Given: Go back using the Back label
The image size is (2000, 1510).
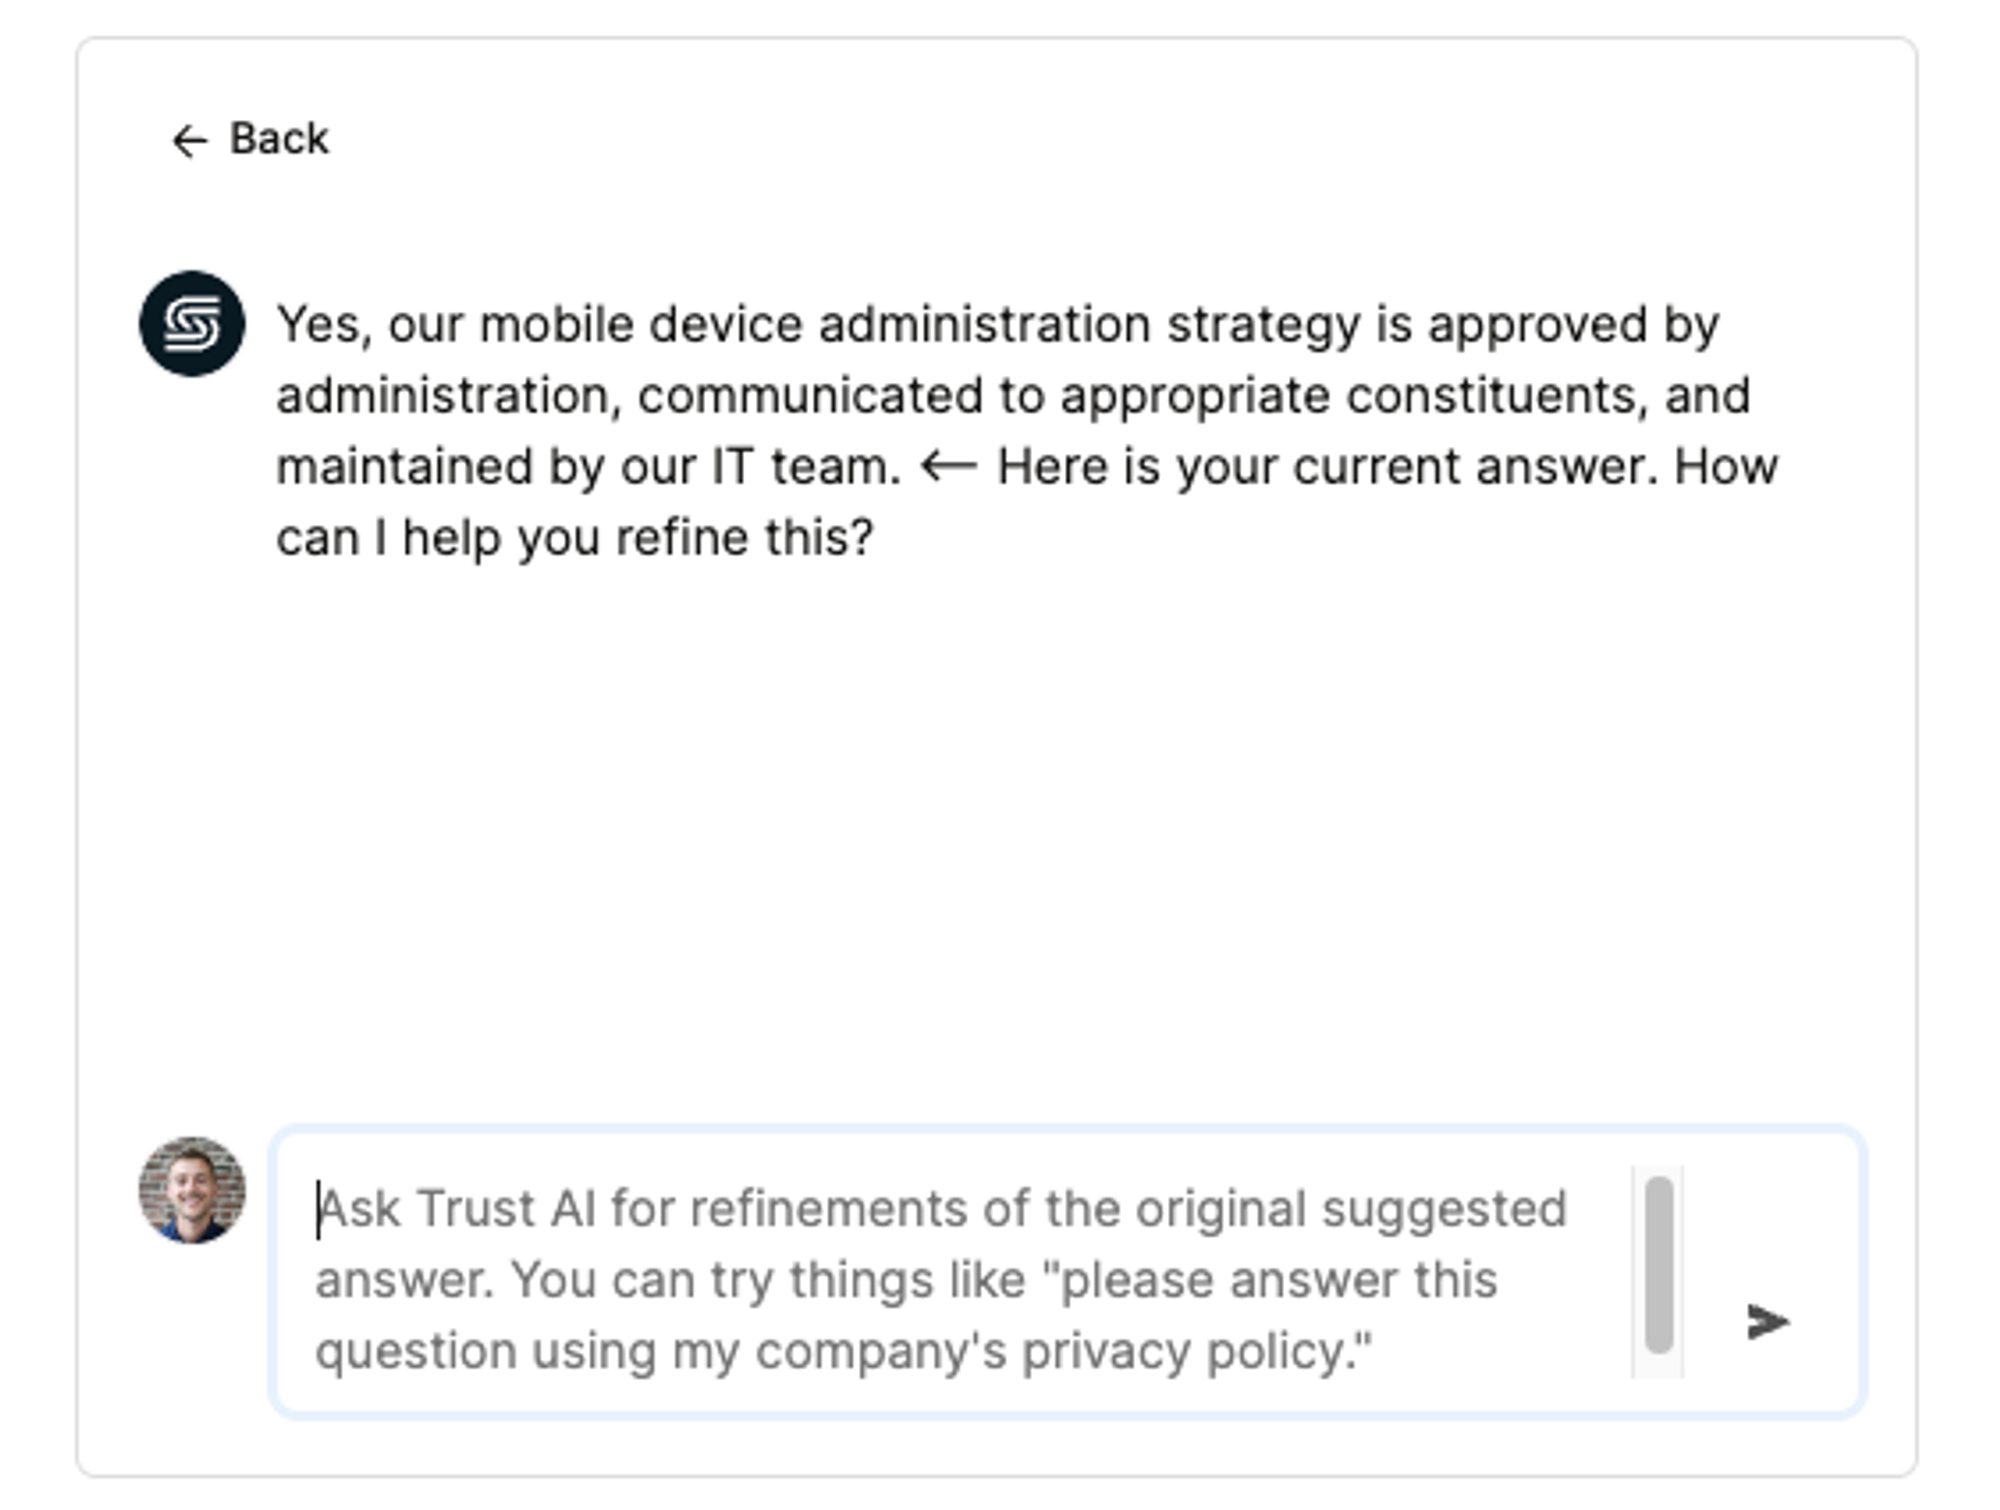Looking at the screenshot, I should click(x=279, y=138).
